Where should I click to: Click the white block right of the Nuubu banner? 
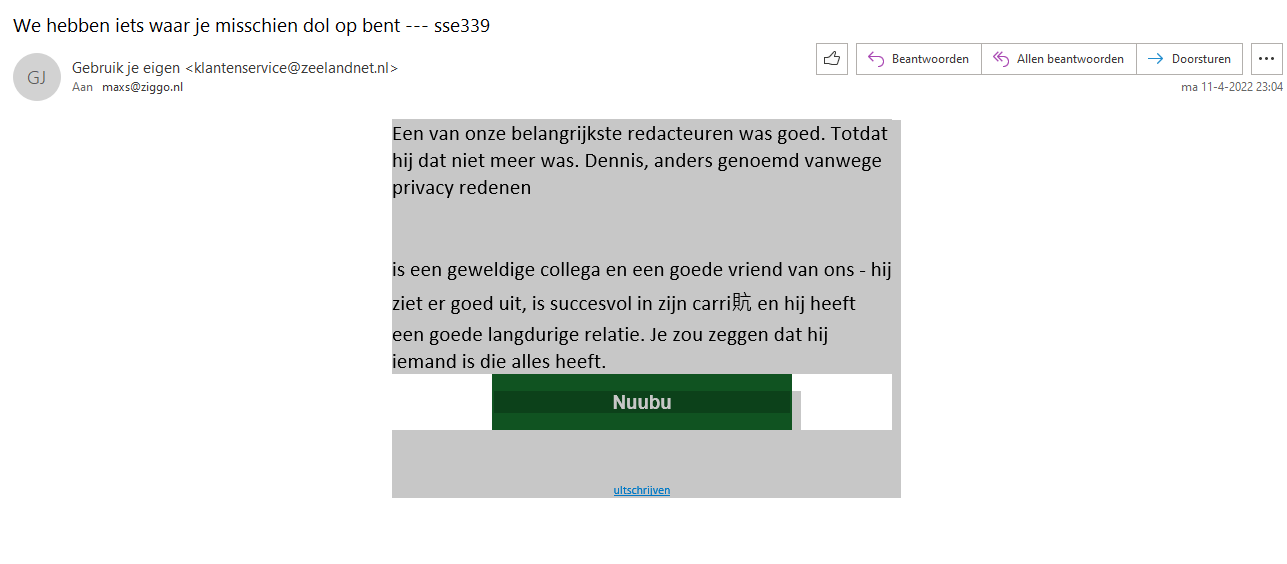click(846, 402)
